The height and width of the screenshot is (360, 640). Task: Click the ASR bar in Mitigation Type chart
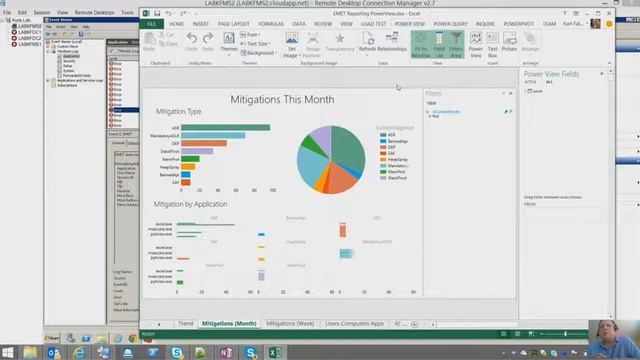225,128
